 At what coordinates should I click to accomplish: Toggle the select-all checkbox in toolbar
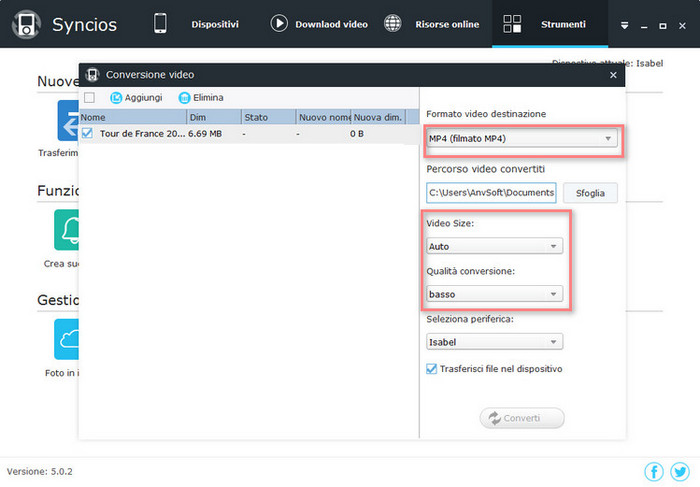[x=89, y=97]
